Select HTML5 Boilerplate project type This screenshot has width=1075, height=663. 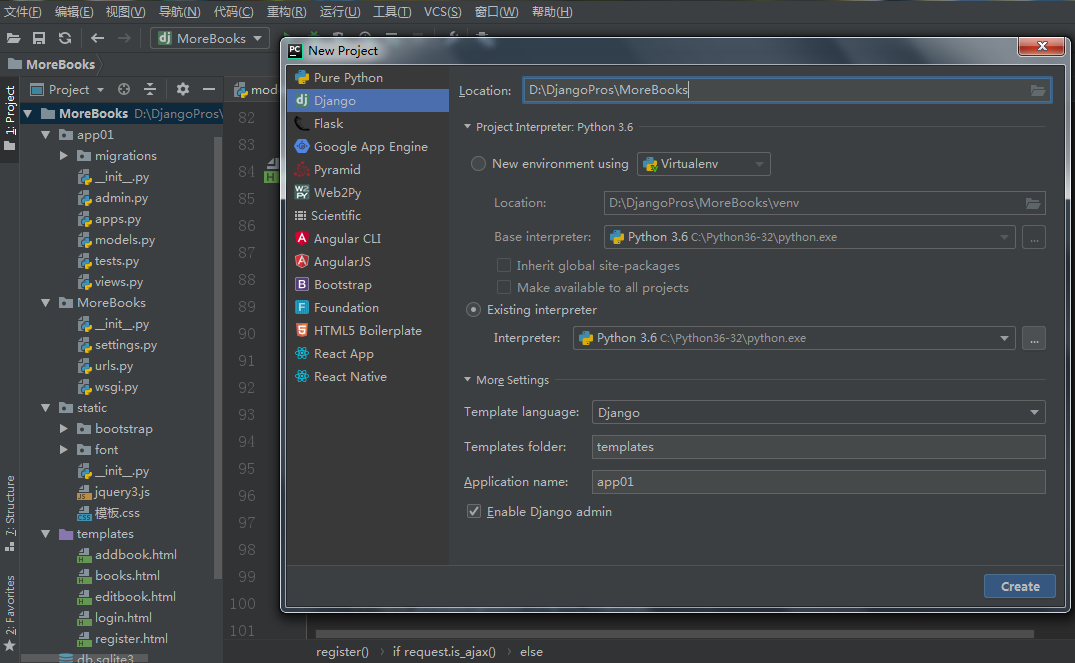click(367, 330)
